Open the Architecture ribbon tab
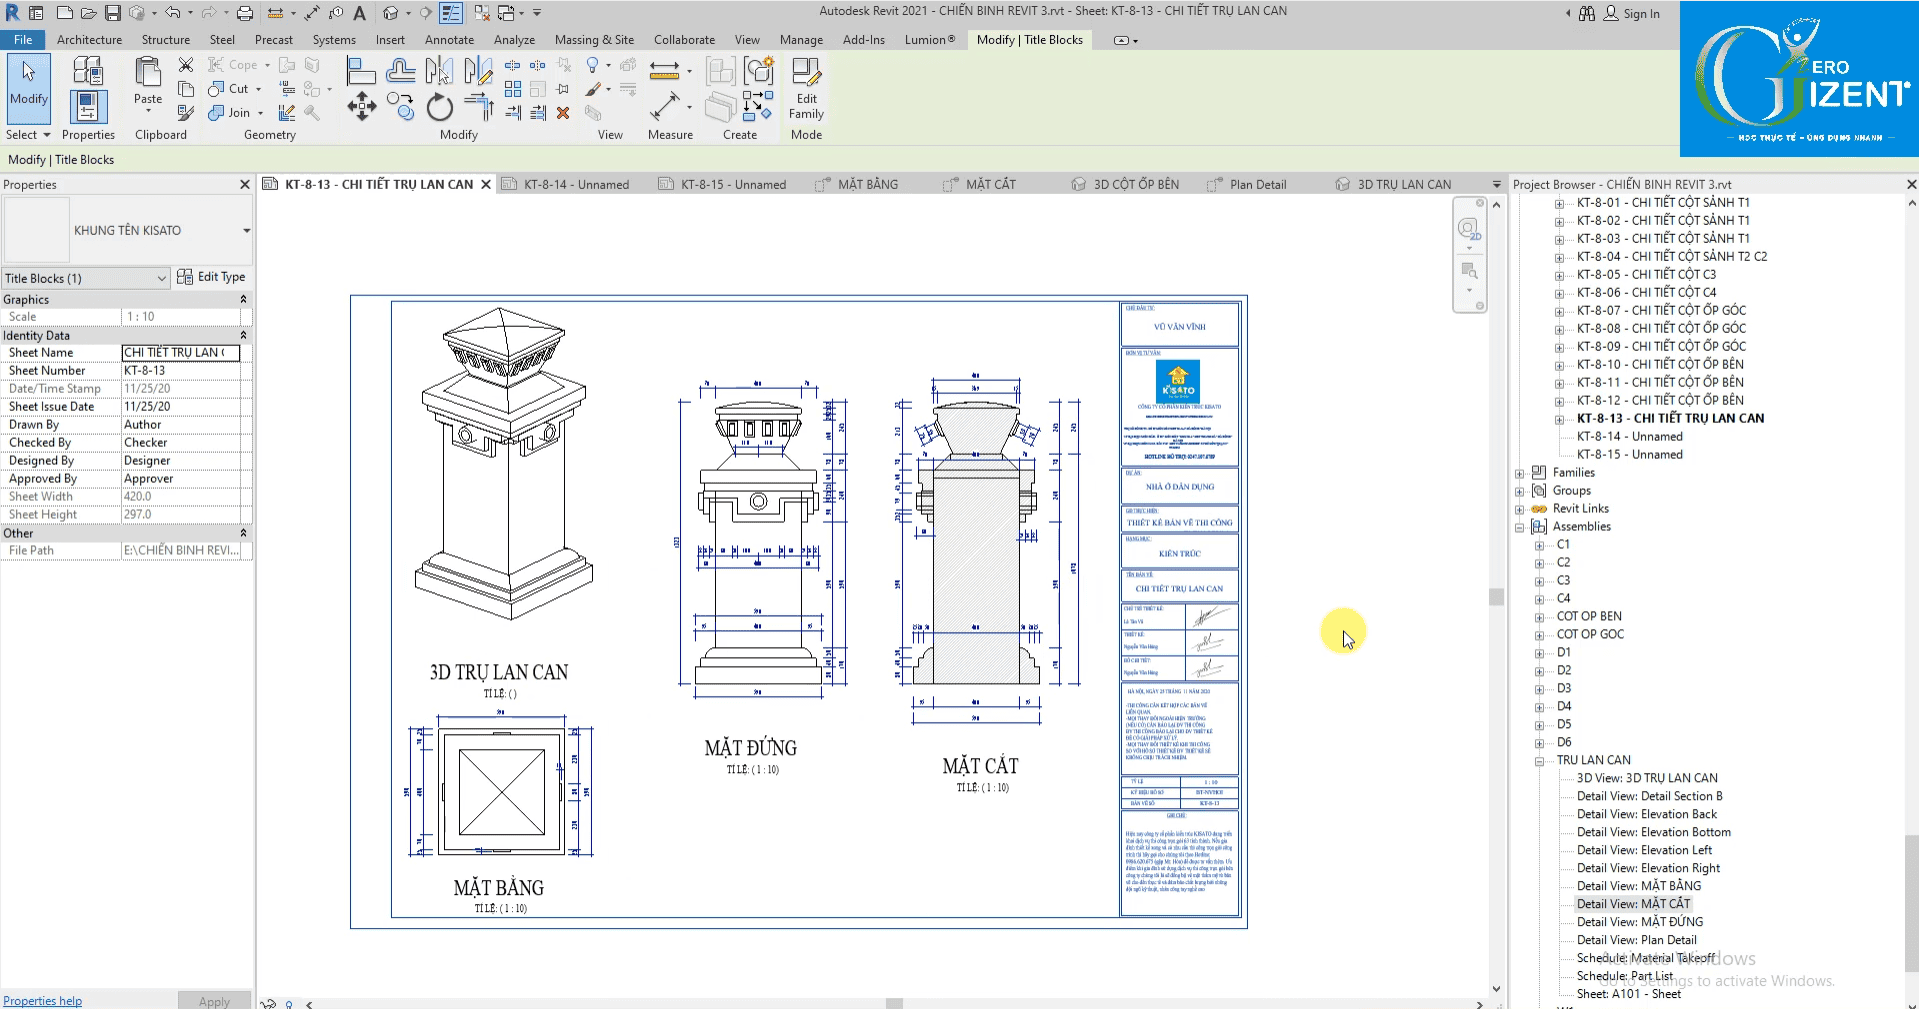Image resolution: width=1919 pixels, height=1009 pixels. click(89, 40)
